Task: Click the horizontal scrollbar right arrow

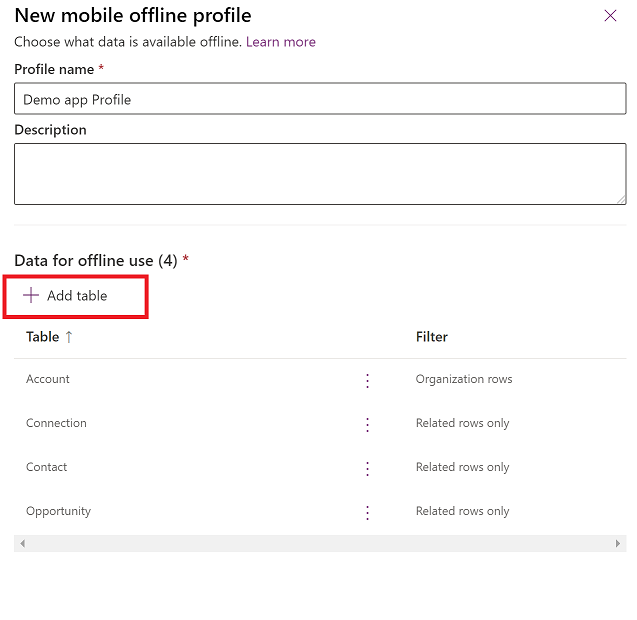Action: (619, 543)
